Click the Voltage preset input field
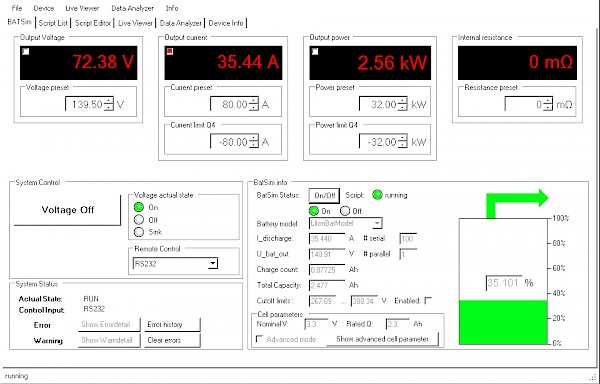This screenshot has height=384, width=600. (x=85, y=104)
